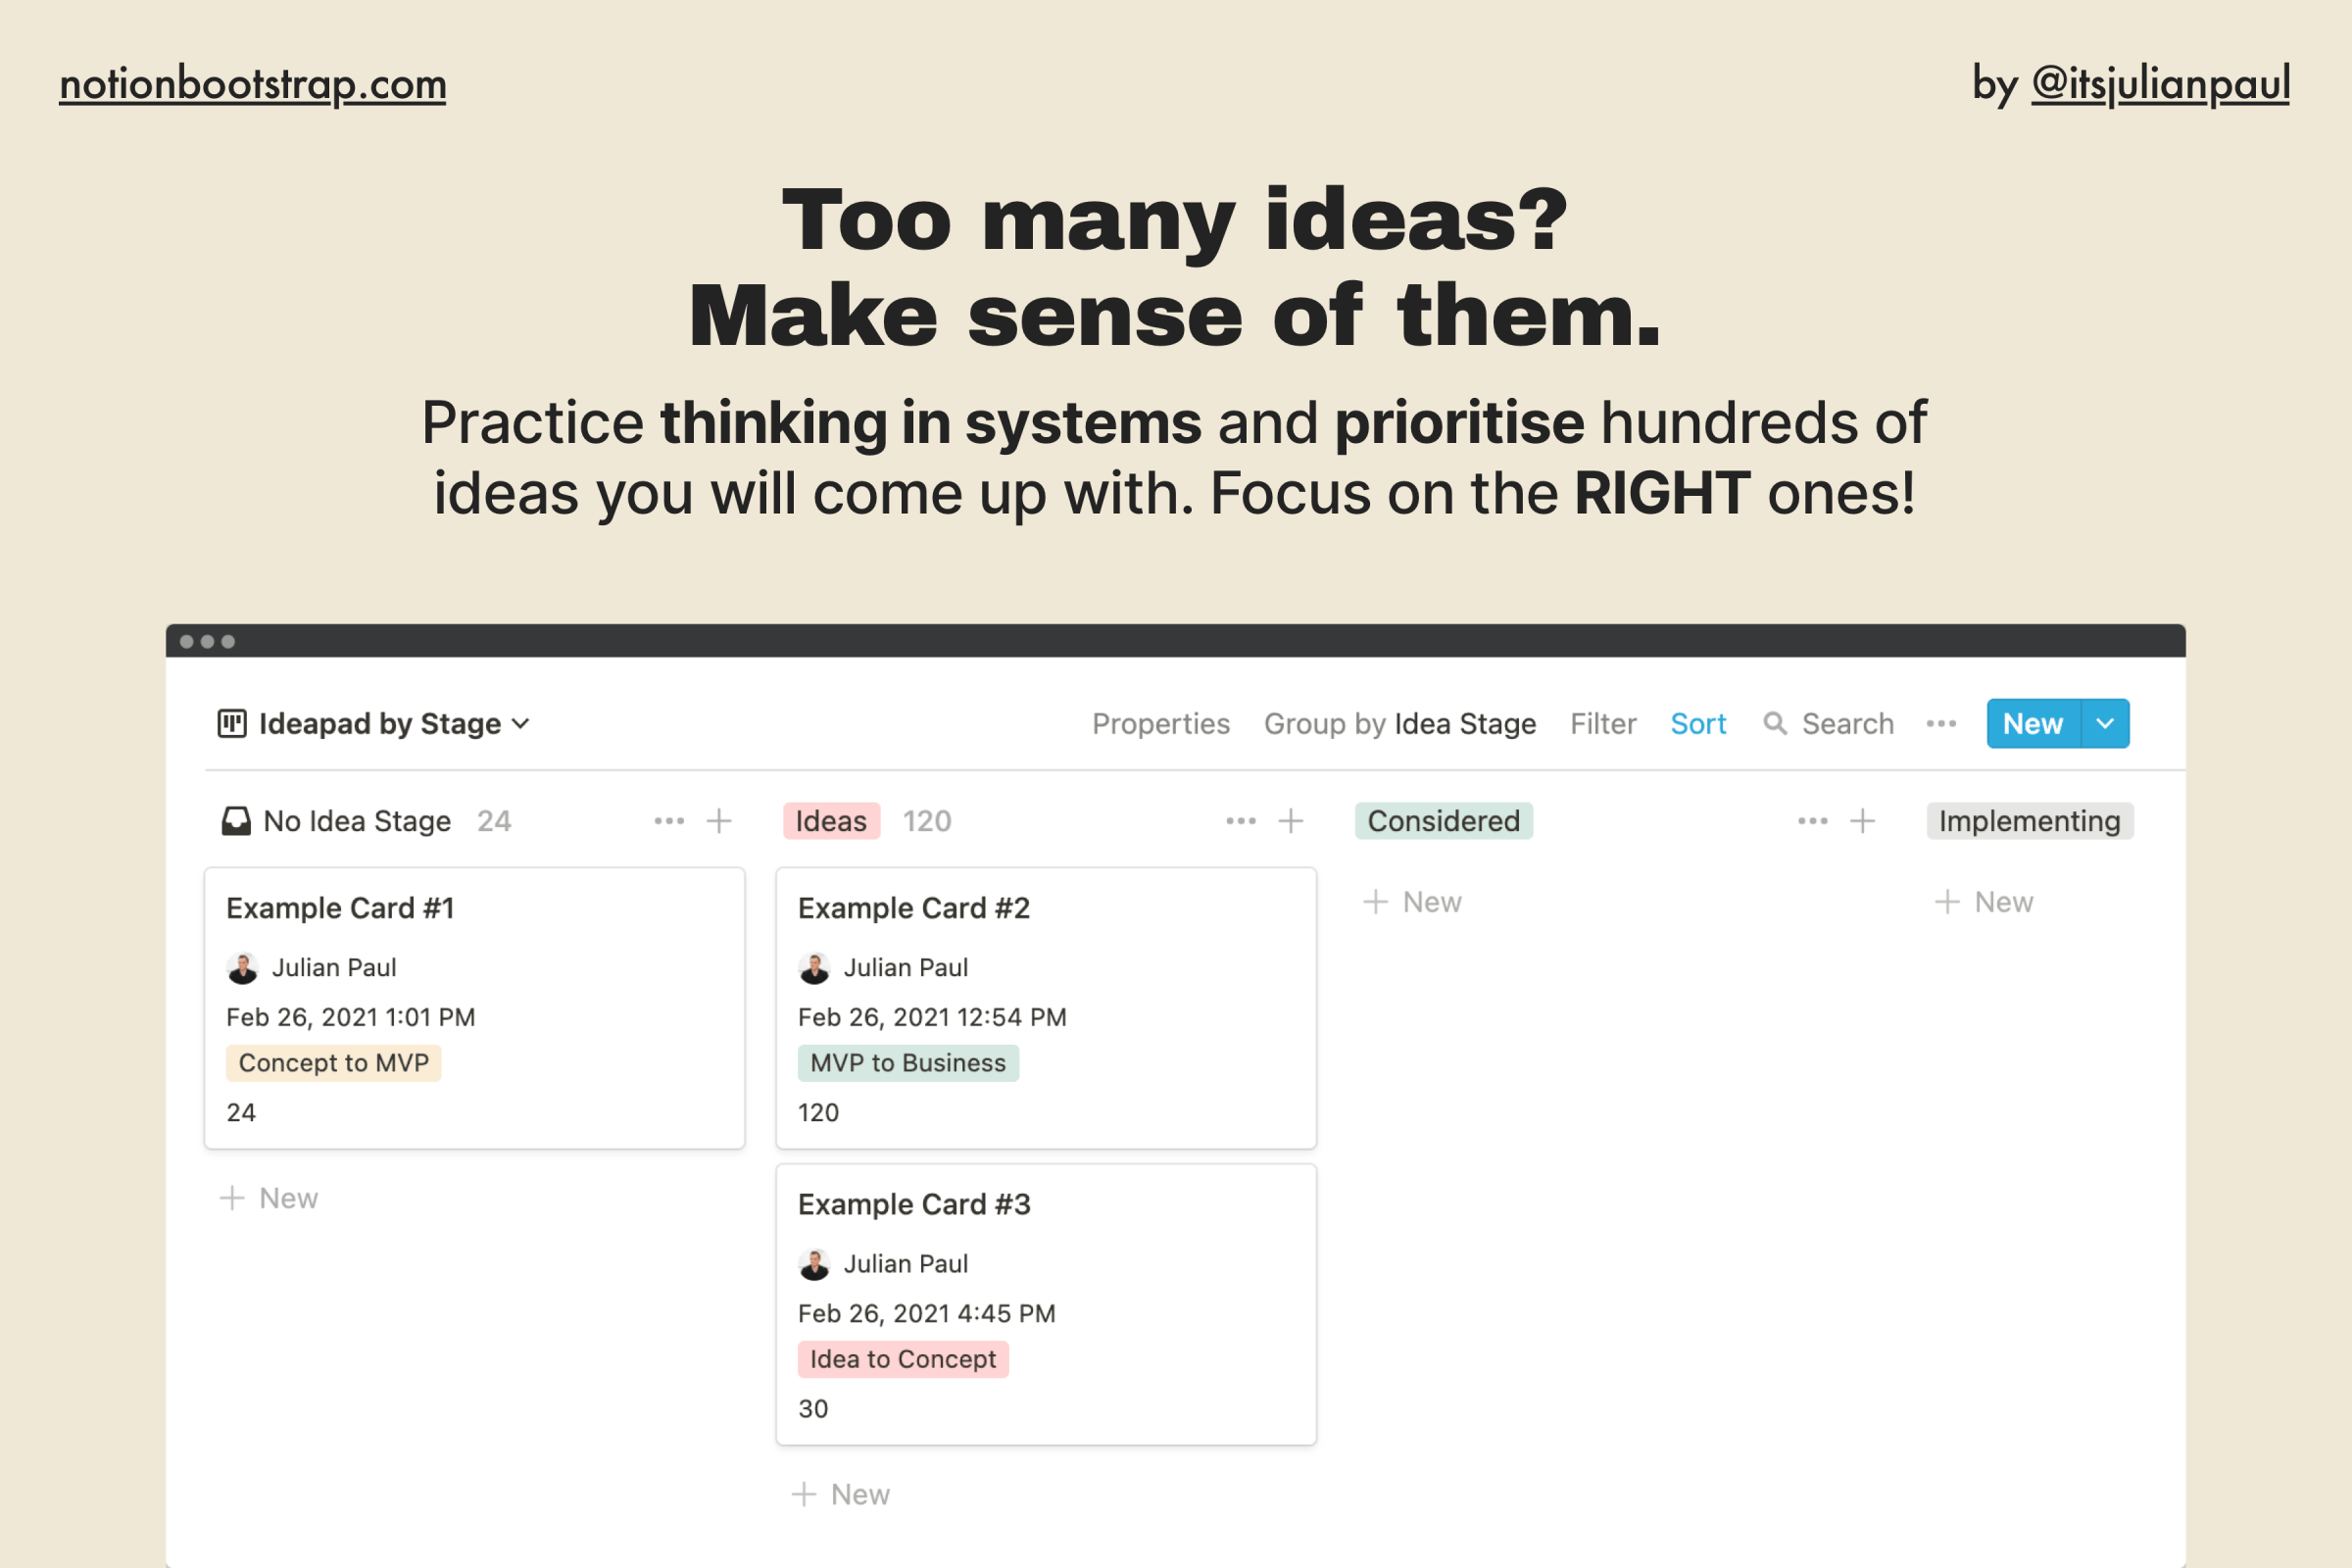The height and width of the screenshot is (1568, 2352).
Task: Add a card to the Ideas column
Action: 1290,820
